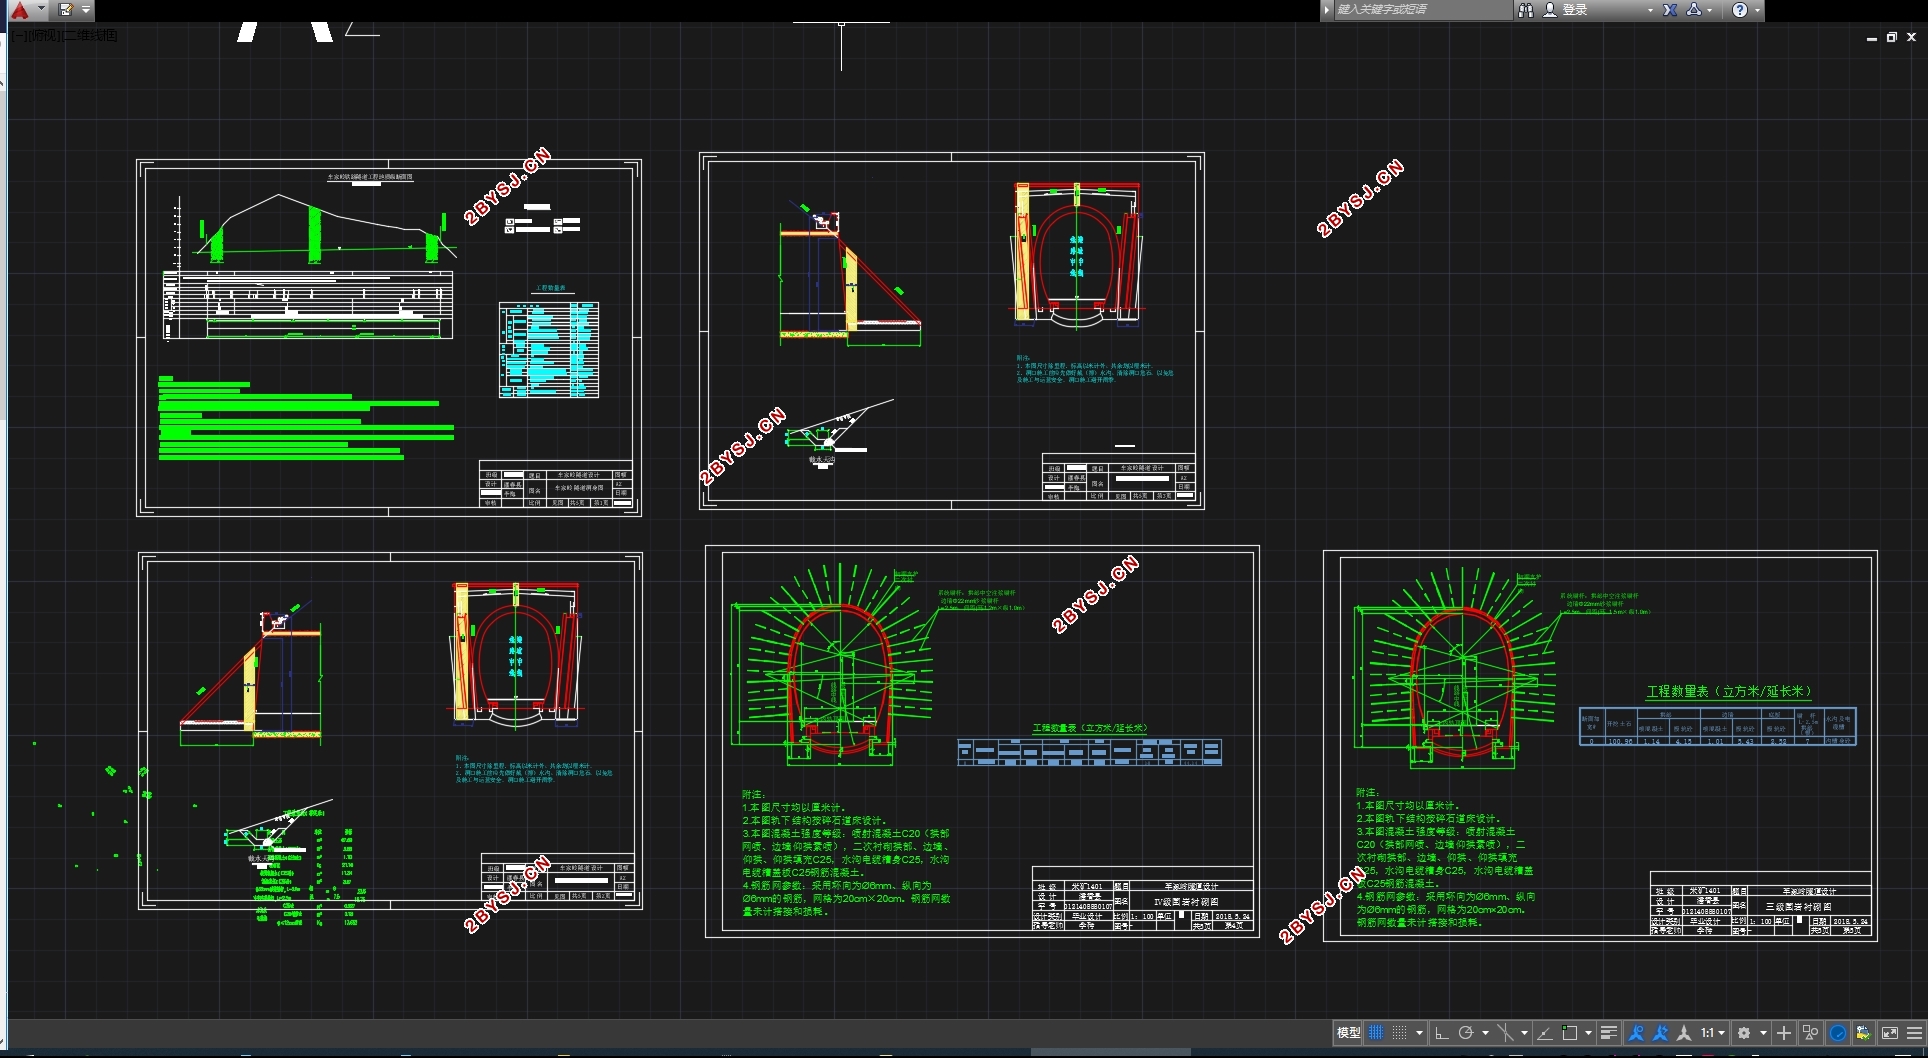
Task: Restore down the drawing window
Action: [1891, 37]
